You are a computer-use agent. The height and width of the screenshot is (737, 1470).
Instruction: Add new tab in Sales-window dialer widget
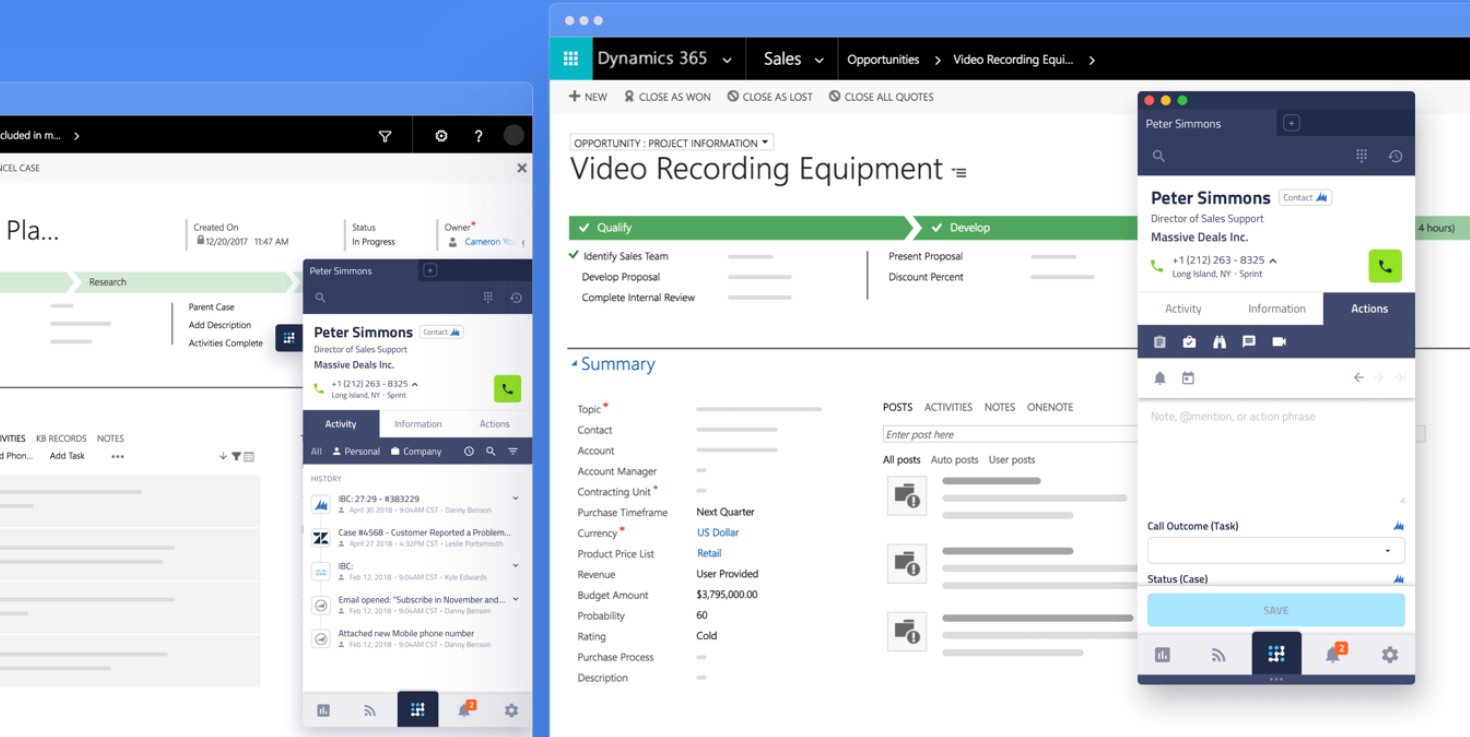click(1291, 123)
